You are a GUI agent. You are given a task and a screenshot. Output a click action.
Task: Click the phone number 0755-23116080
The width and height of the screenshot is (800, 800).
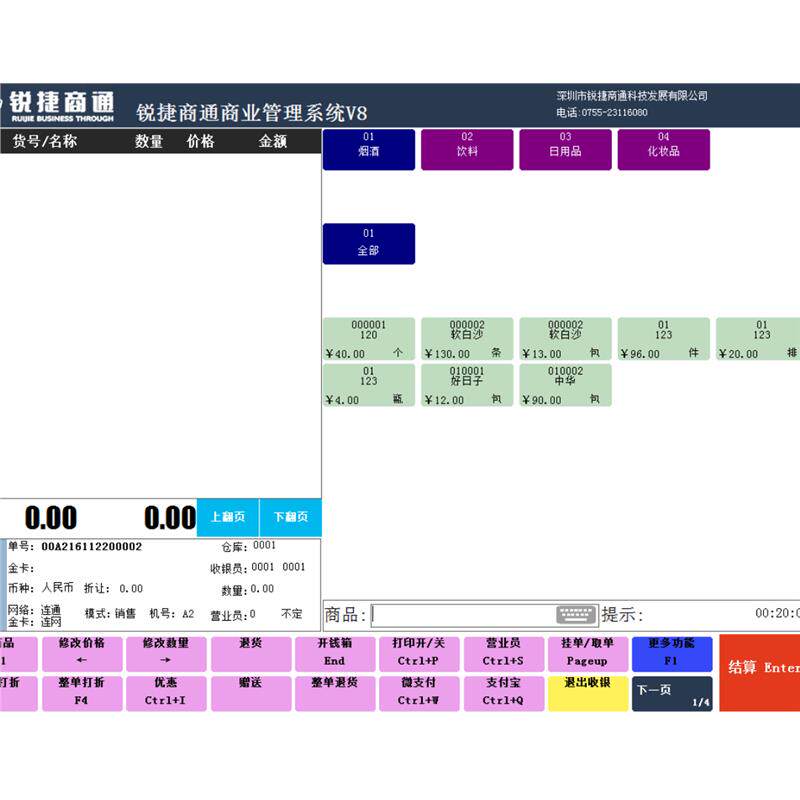click(615, 112)
